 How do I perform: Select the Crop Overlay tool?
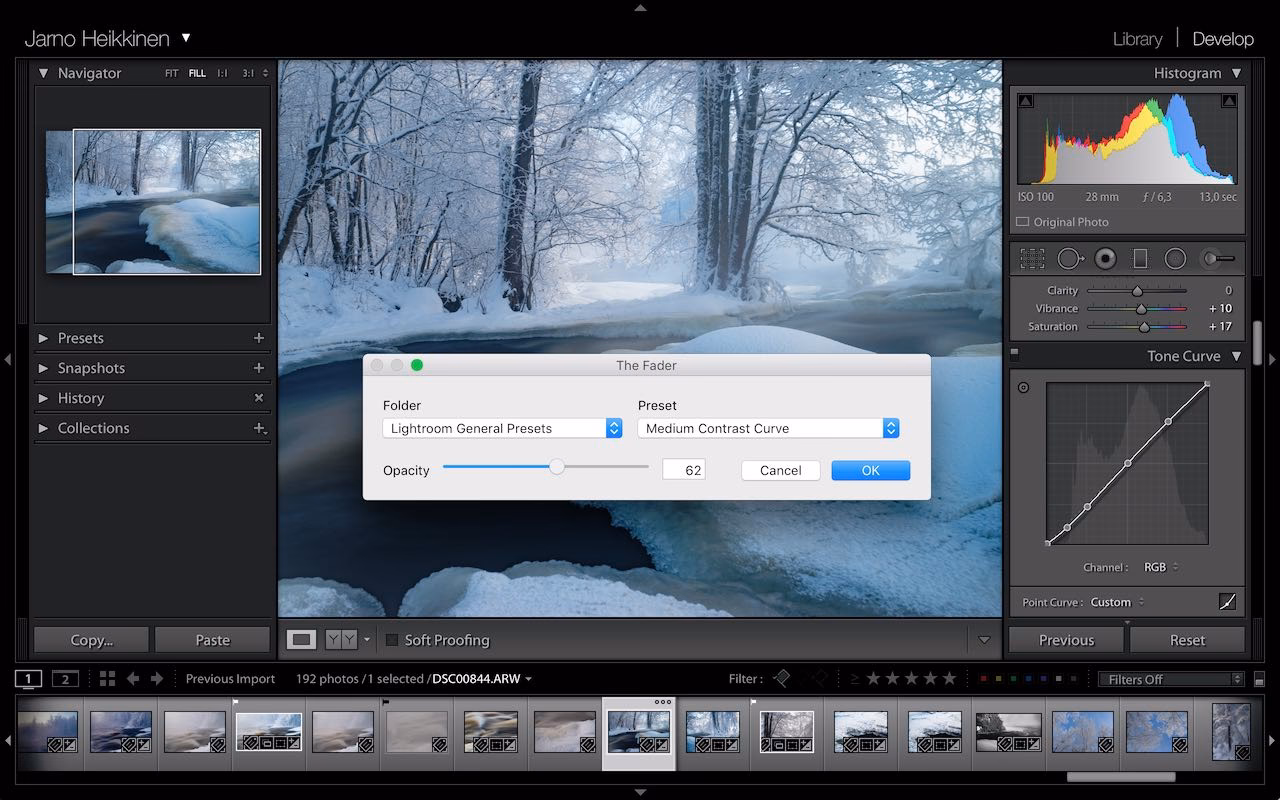tap(1032, 259)
